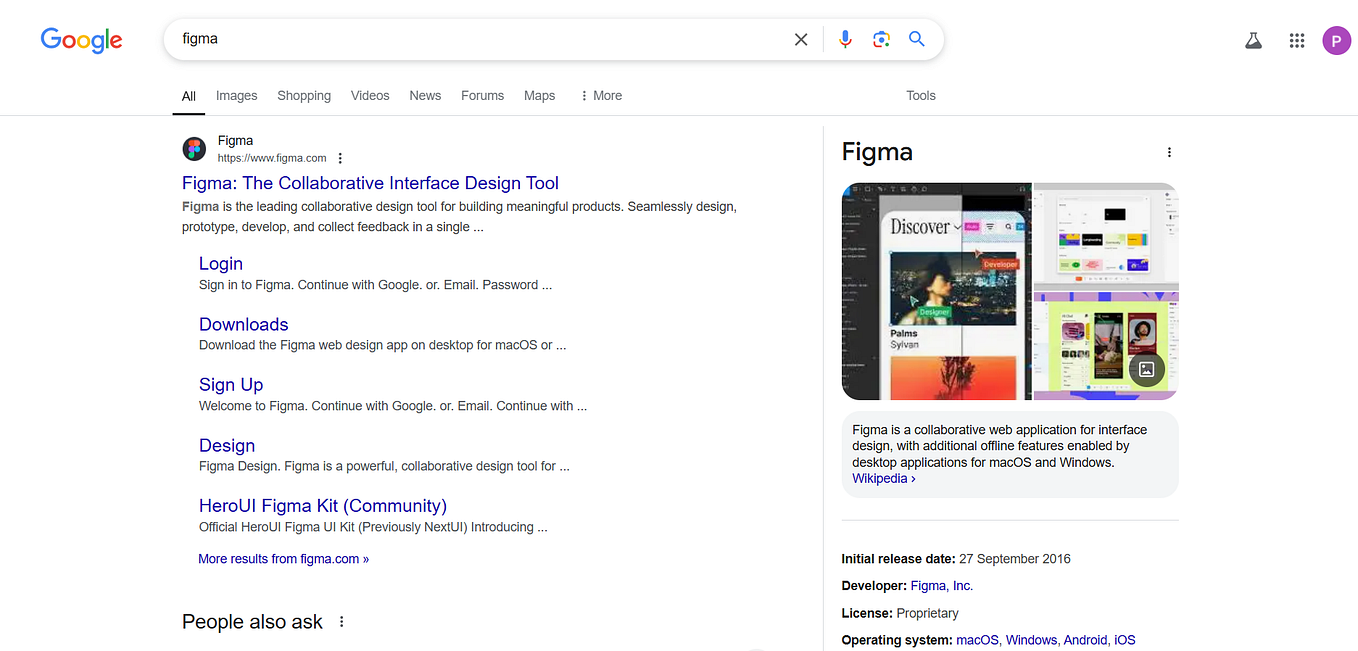Screen dimensions: 1358x651
Task: Open the People also ask options menu
Action: (x=341, y=621)
